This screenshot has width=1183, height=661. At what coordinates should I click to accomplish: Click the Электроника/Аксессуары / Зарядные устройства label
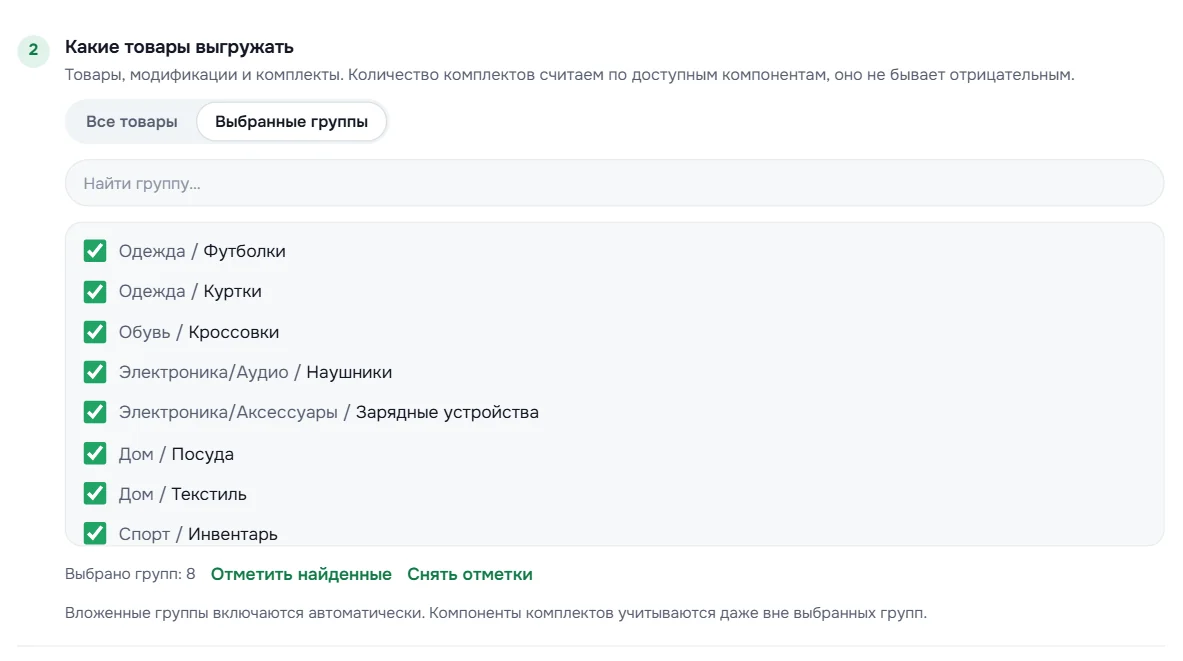pos(329,412)
